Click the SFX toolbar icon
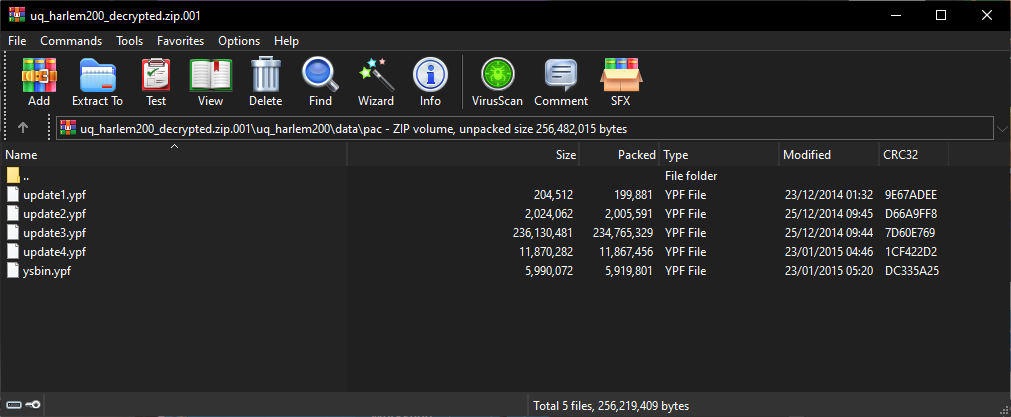The width and height of the screenshot is (1011, 417). 620,82
